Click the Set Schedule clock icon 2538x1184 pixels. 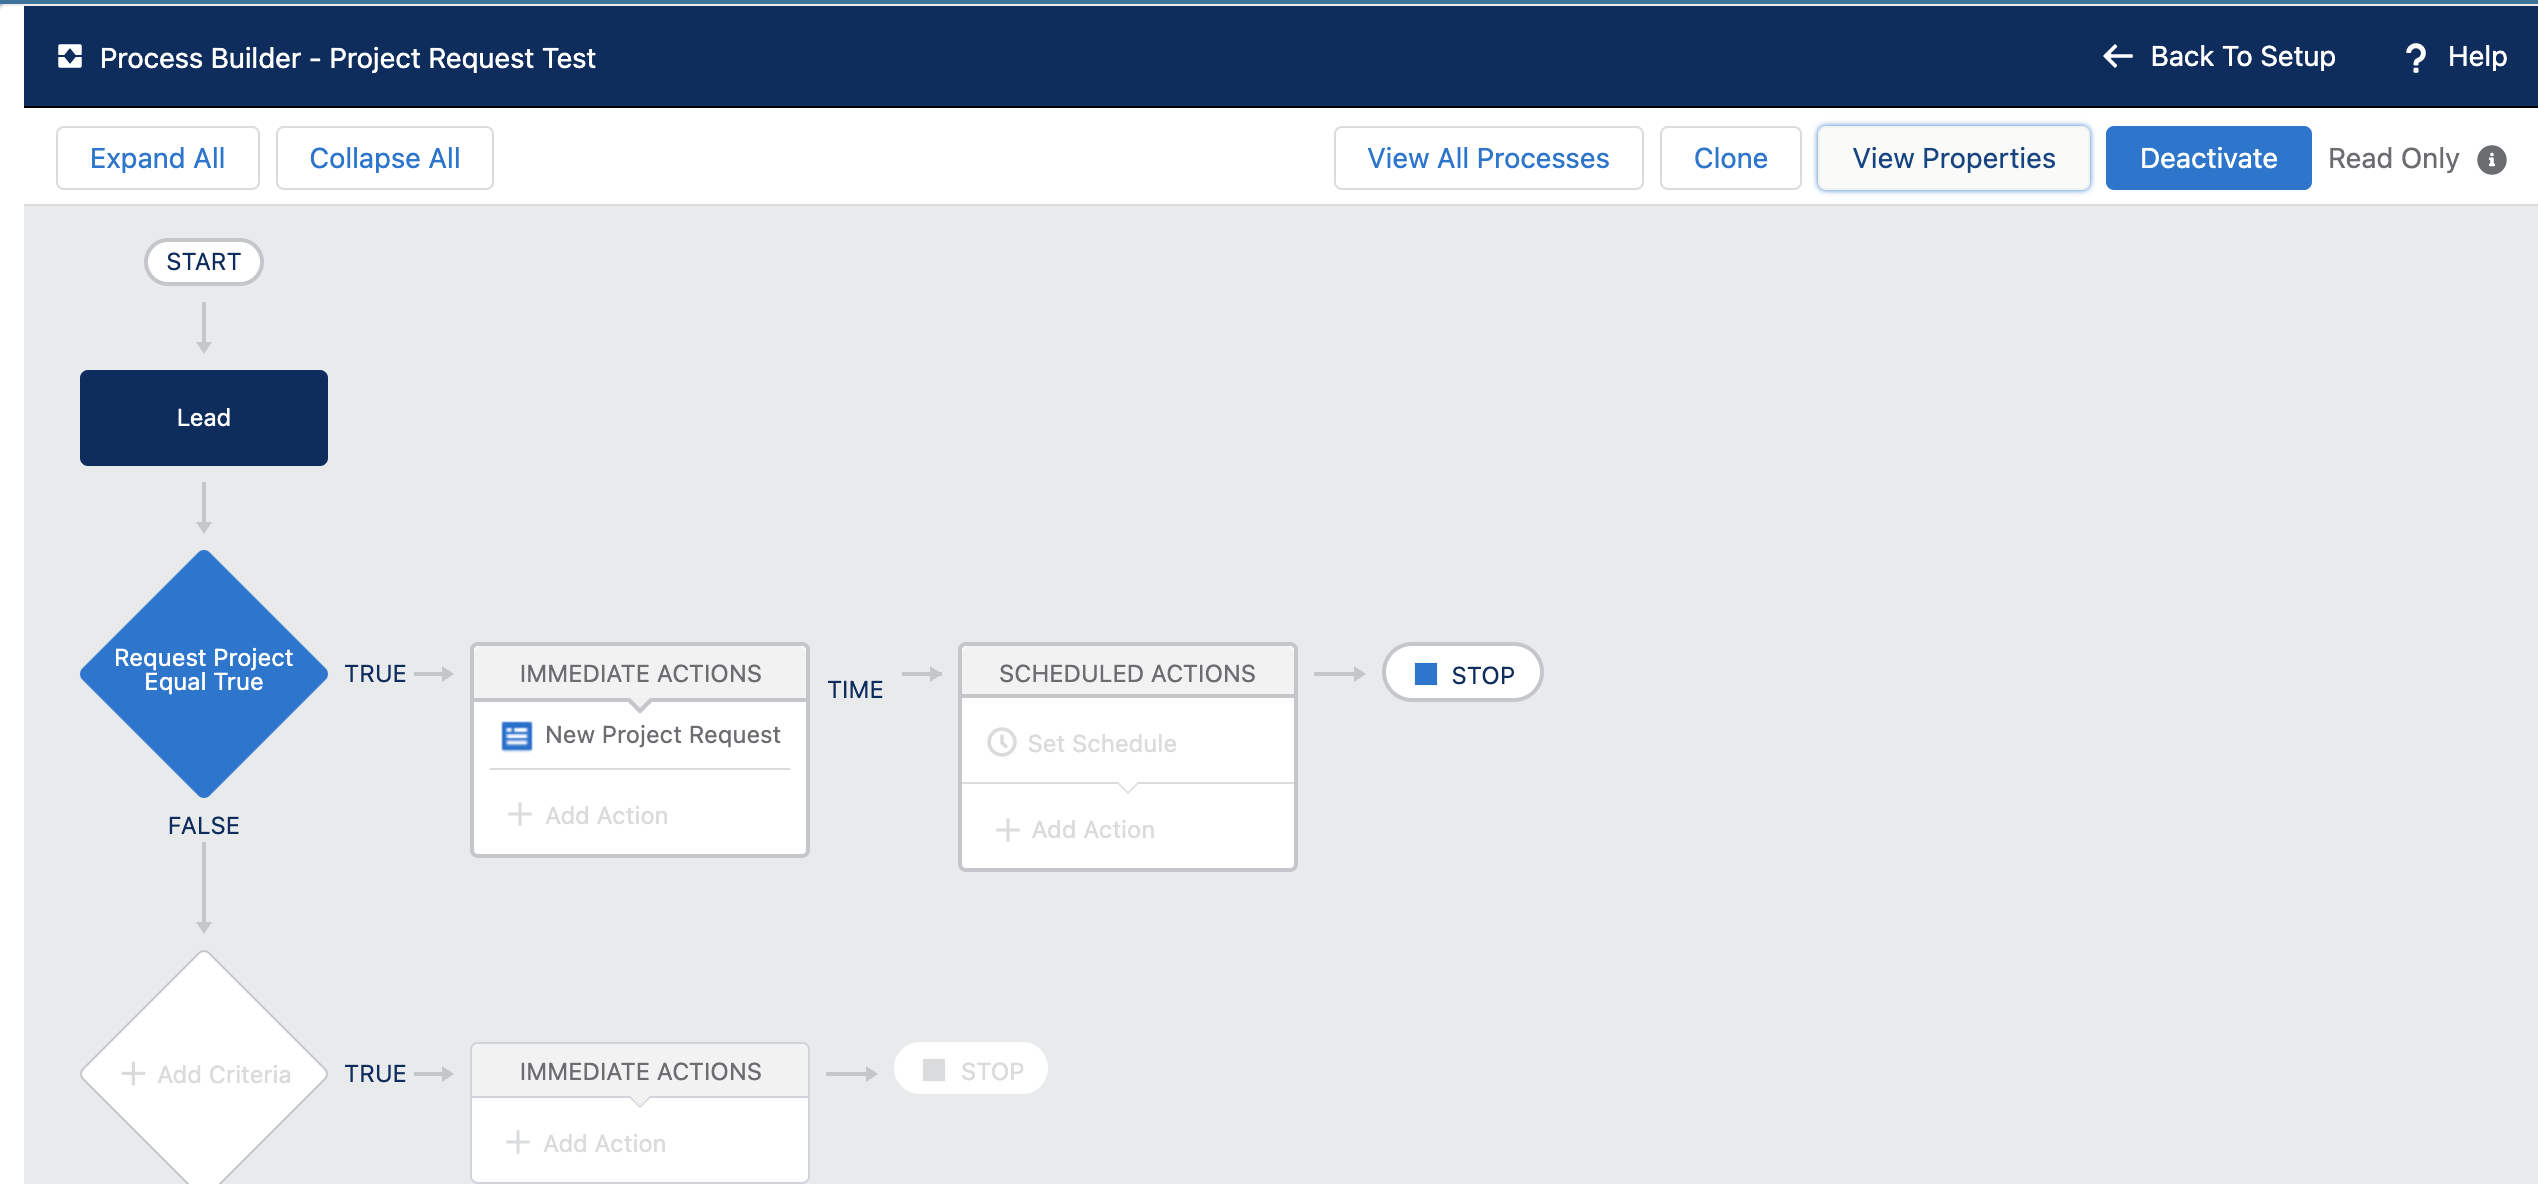click(x=1001, y=743)
